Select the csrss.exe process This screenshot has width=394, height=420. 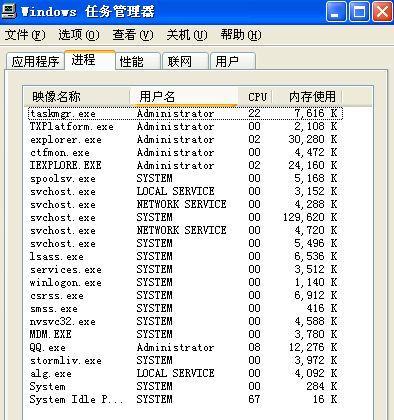(x=185, y=295)
